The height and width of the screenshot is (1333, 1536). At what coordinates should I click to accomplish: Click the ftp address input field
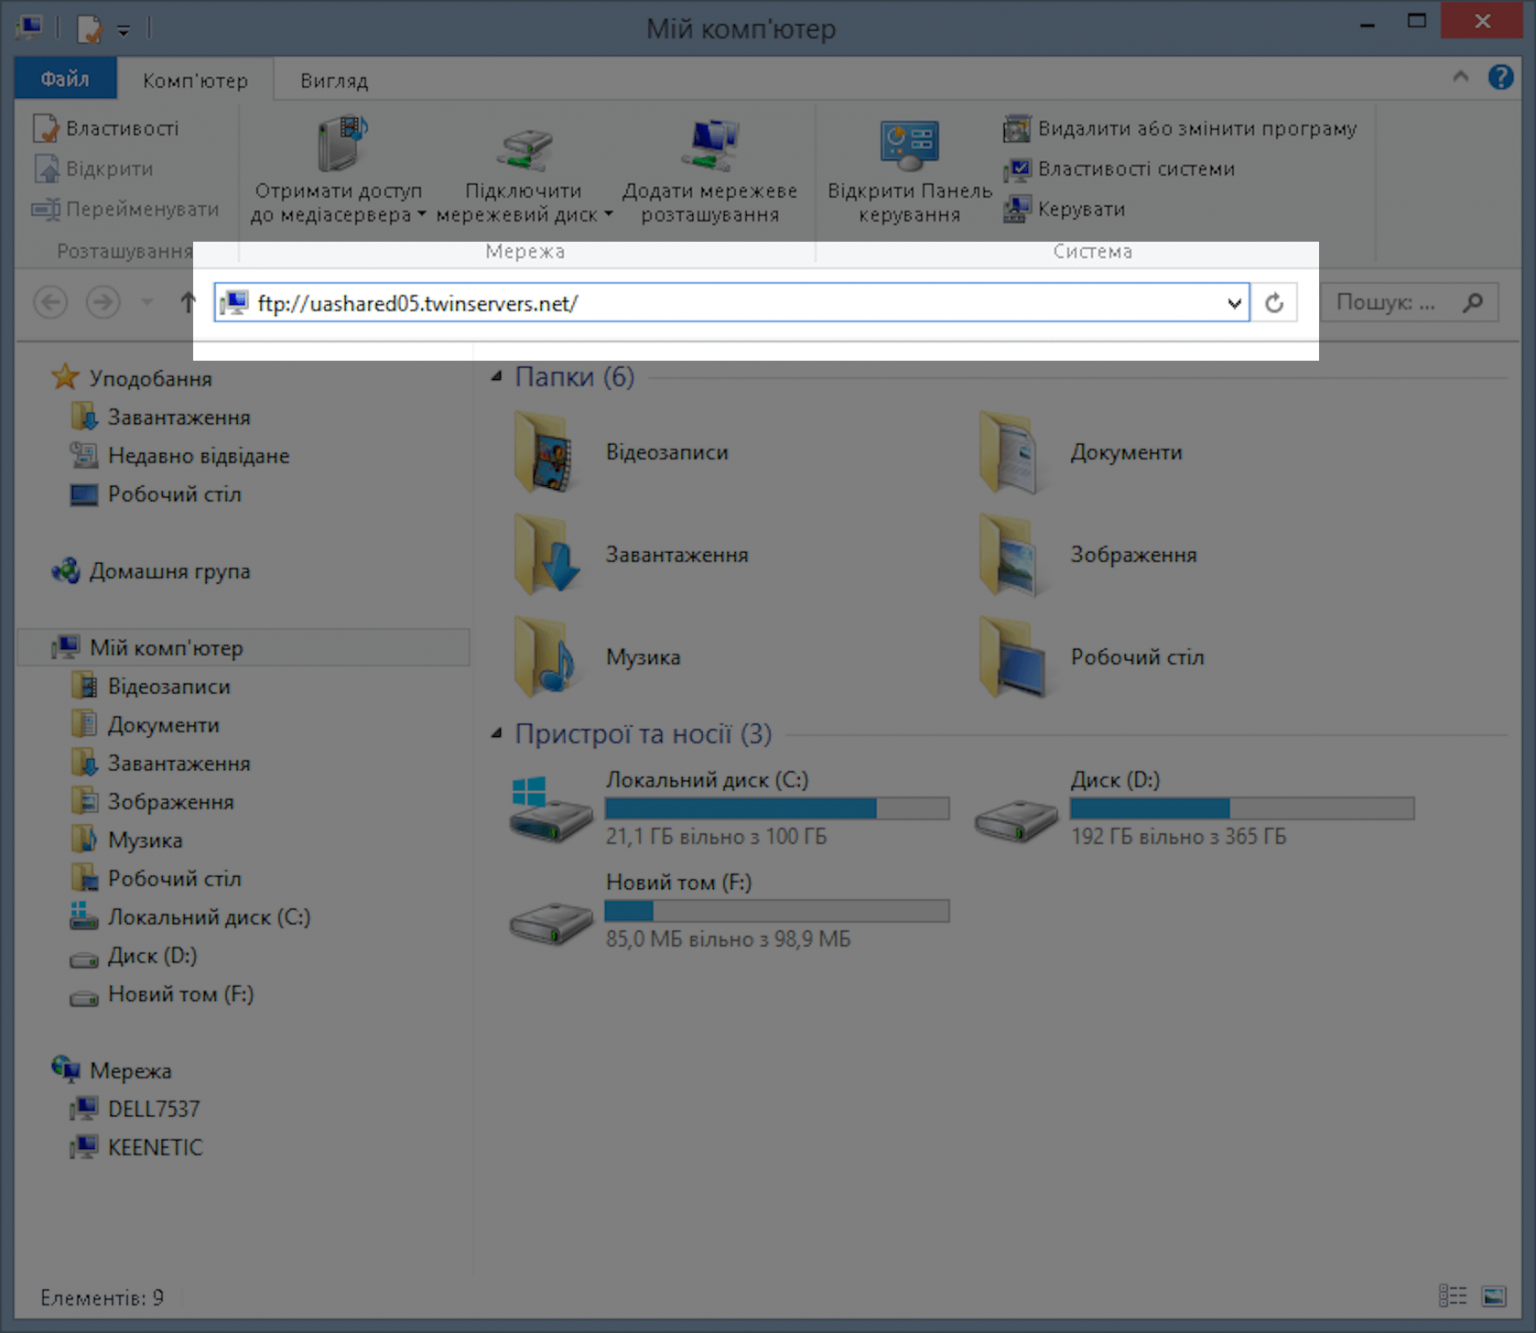pyautogui.click(x=730, y=303)
